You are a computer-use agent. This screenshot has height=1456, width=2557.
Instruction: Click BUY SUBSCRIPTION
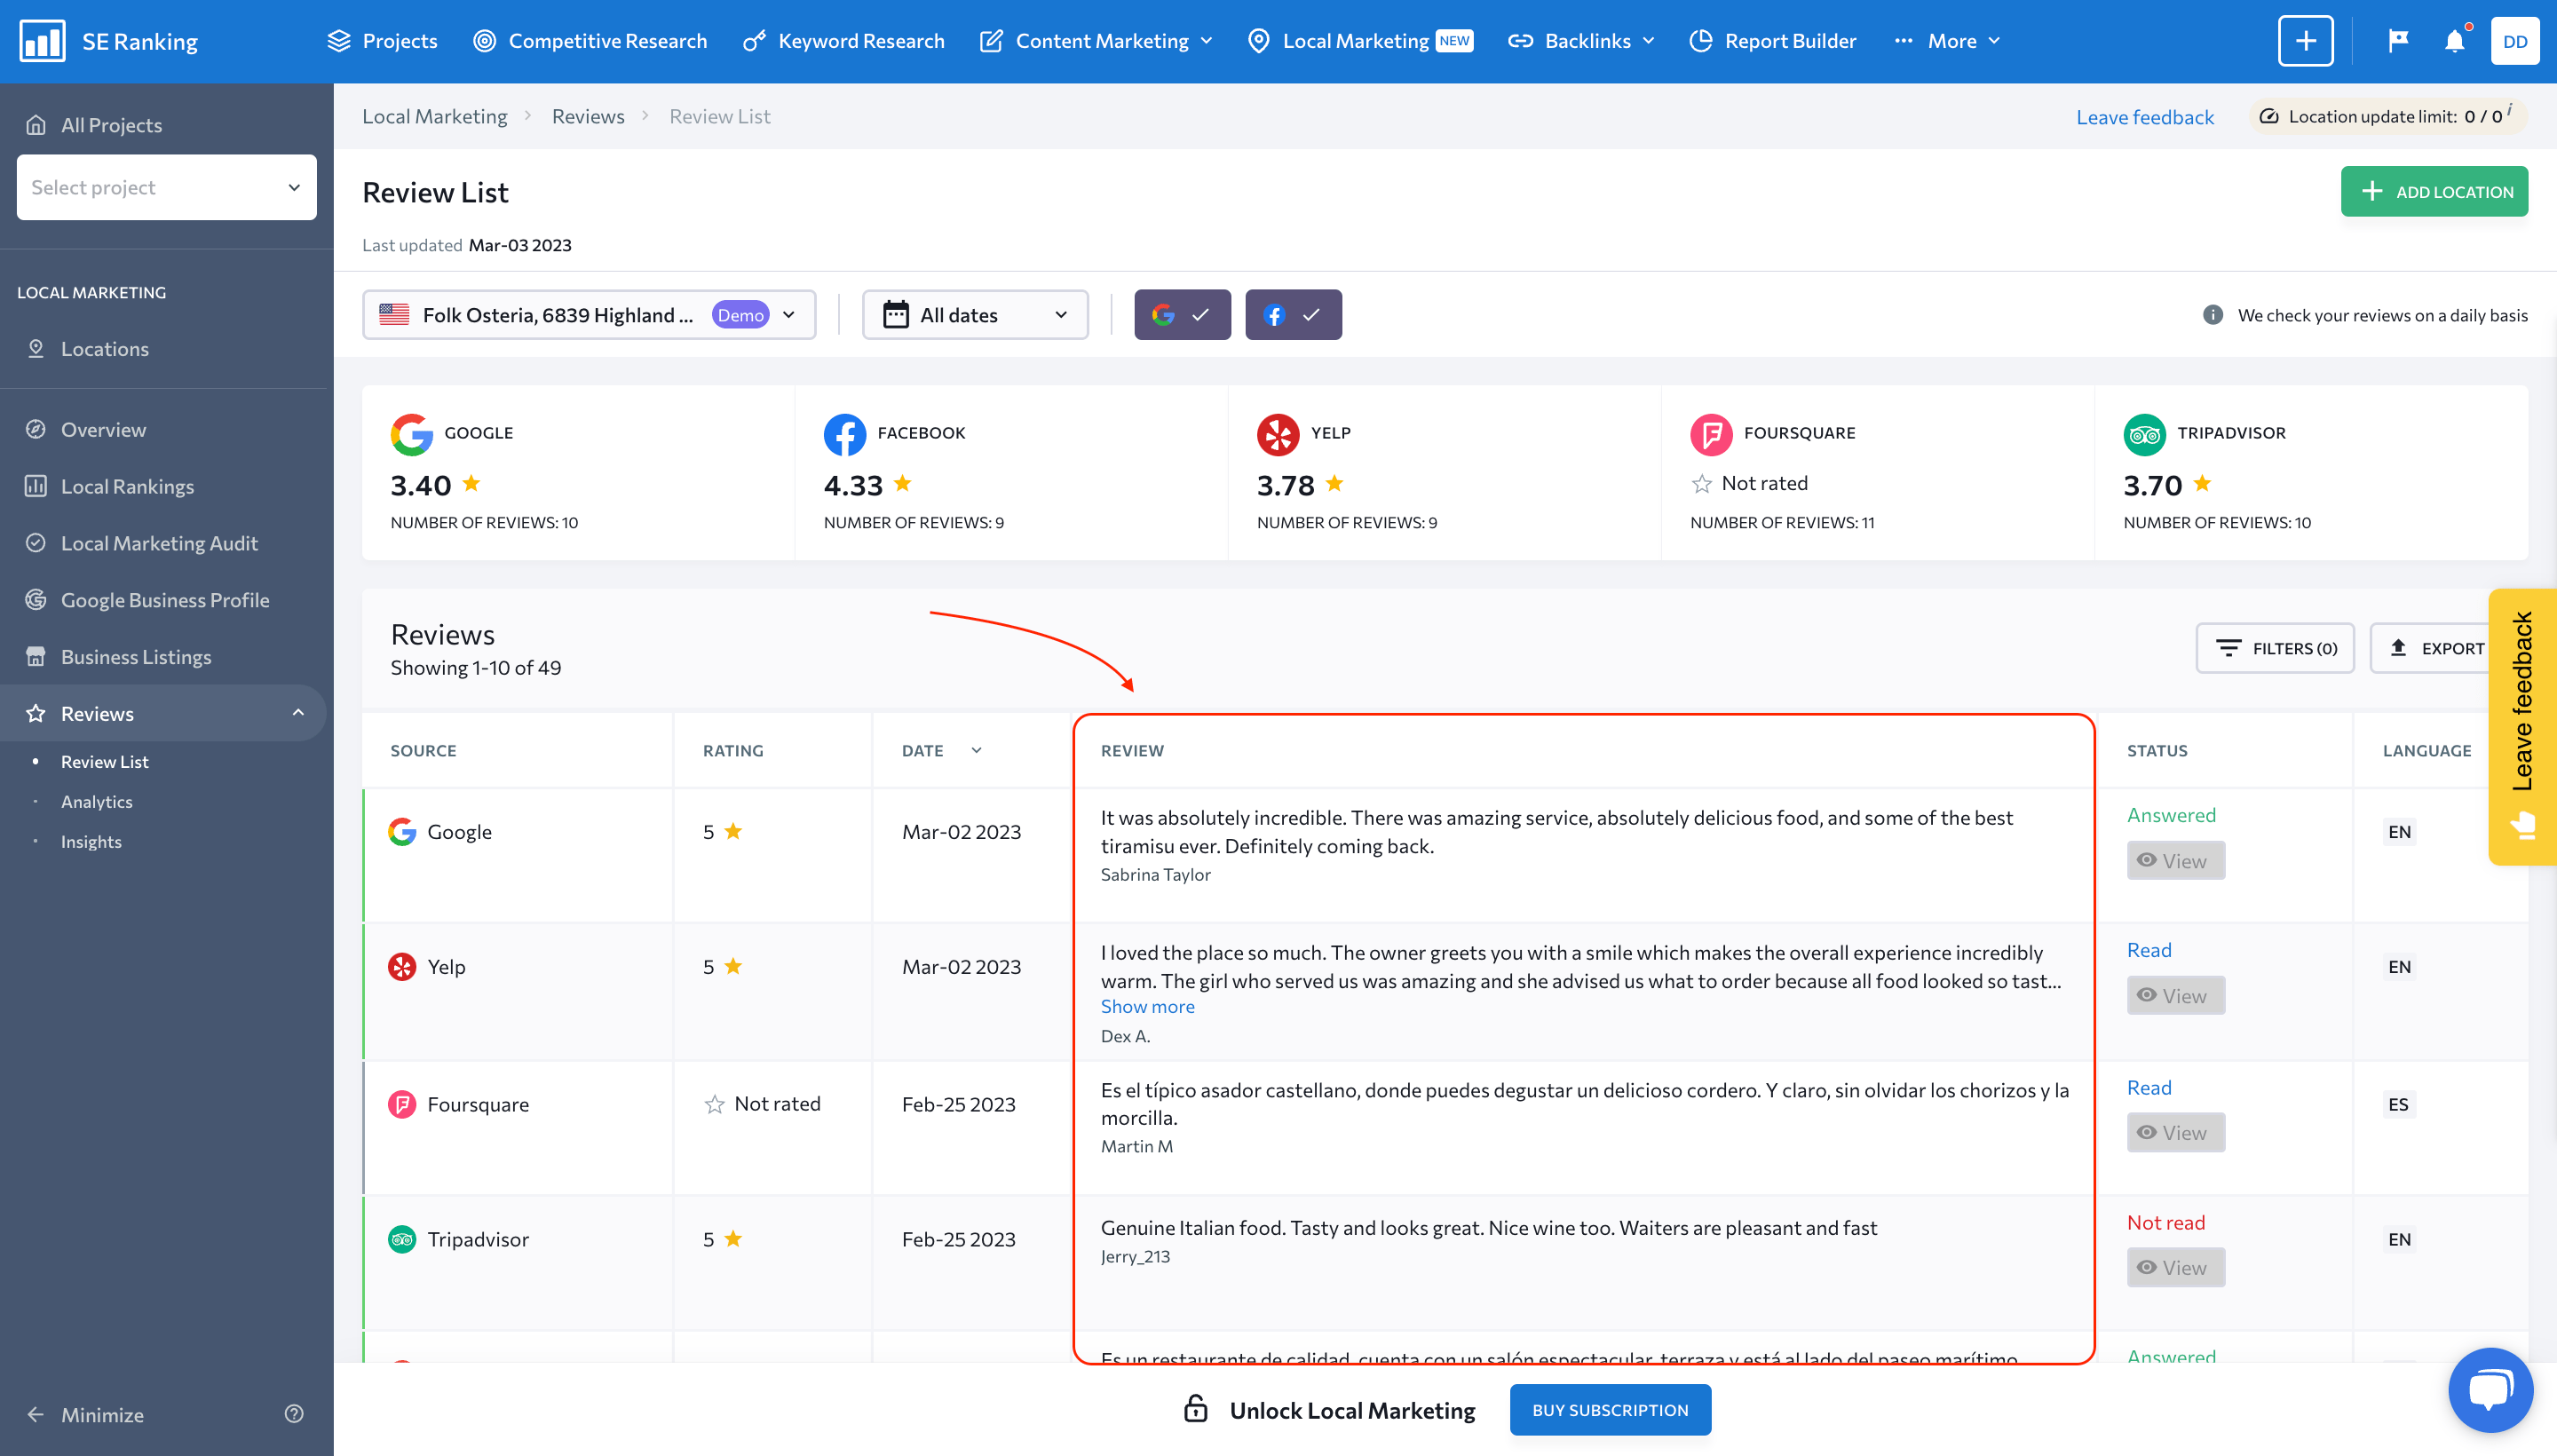tap(1610, 1409)
